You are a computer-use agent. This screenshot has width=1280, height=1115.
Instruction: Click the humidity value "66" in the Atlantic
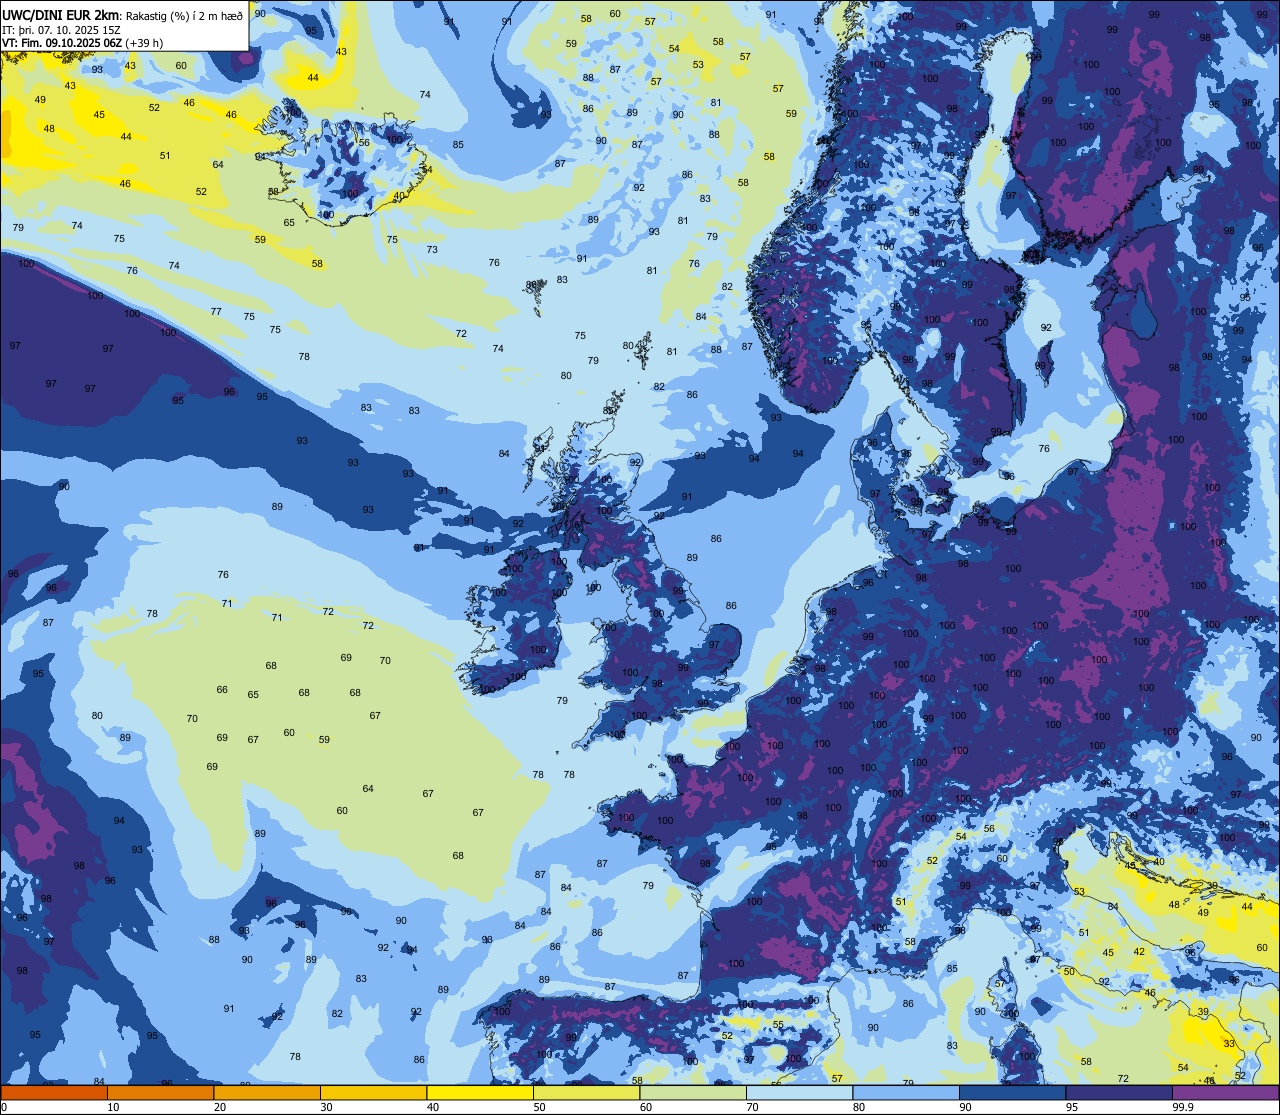tap(222, 690)
